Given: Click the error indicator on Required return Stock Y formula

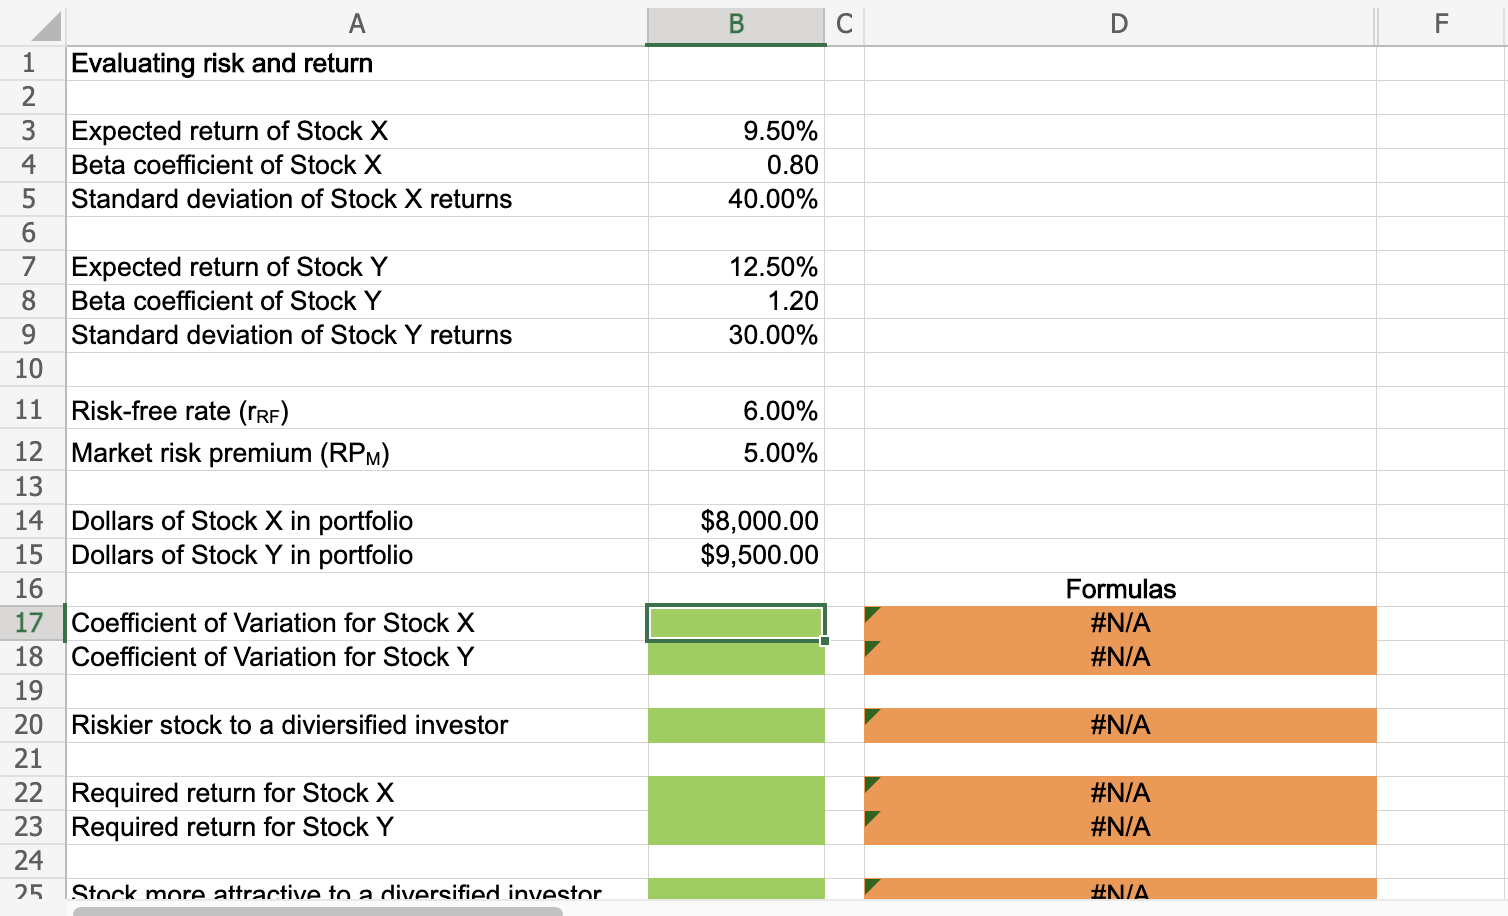Looking at the screenshot, I should (871, 817).
